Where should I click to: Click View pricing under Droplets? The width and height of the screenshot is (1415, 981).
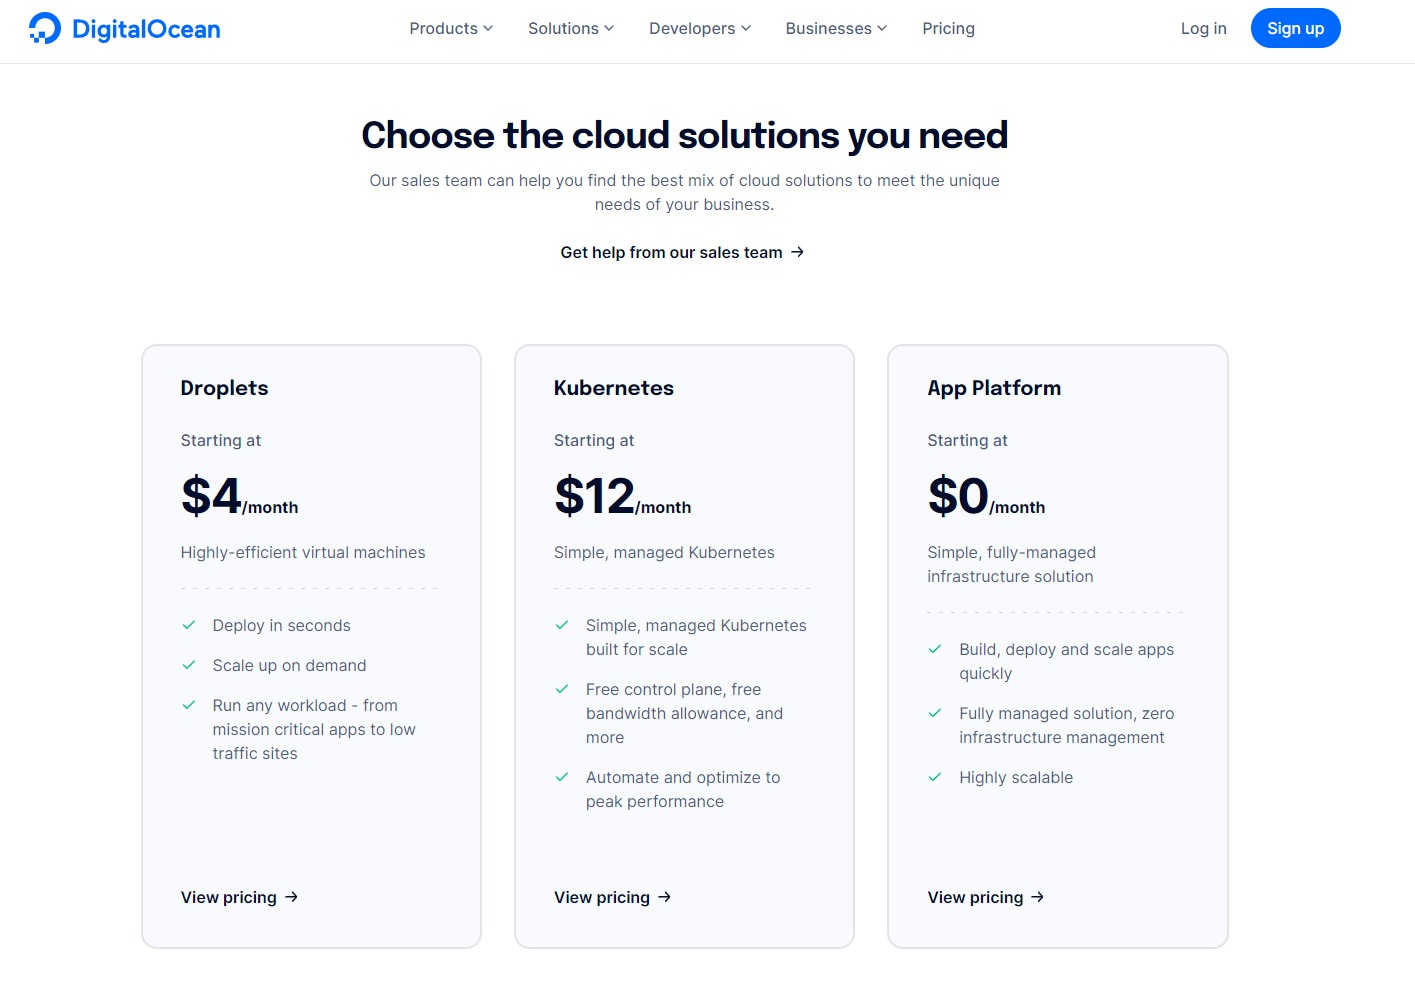click(x=228, y=897)
